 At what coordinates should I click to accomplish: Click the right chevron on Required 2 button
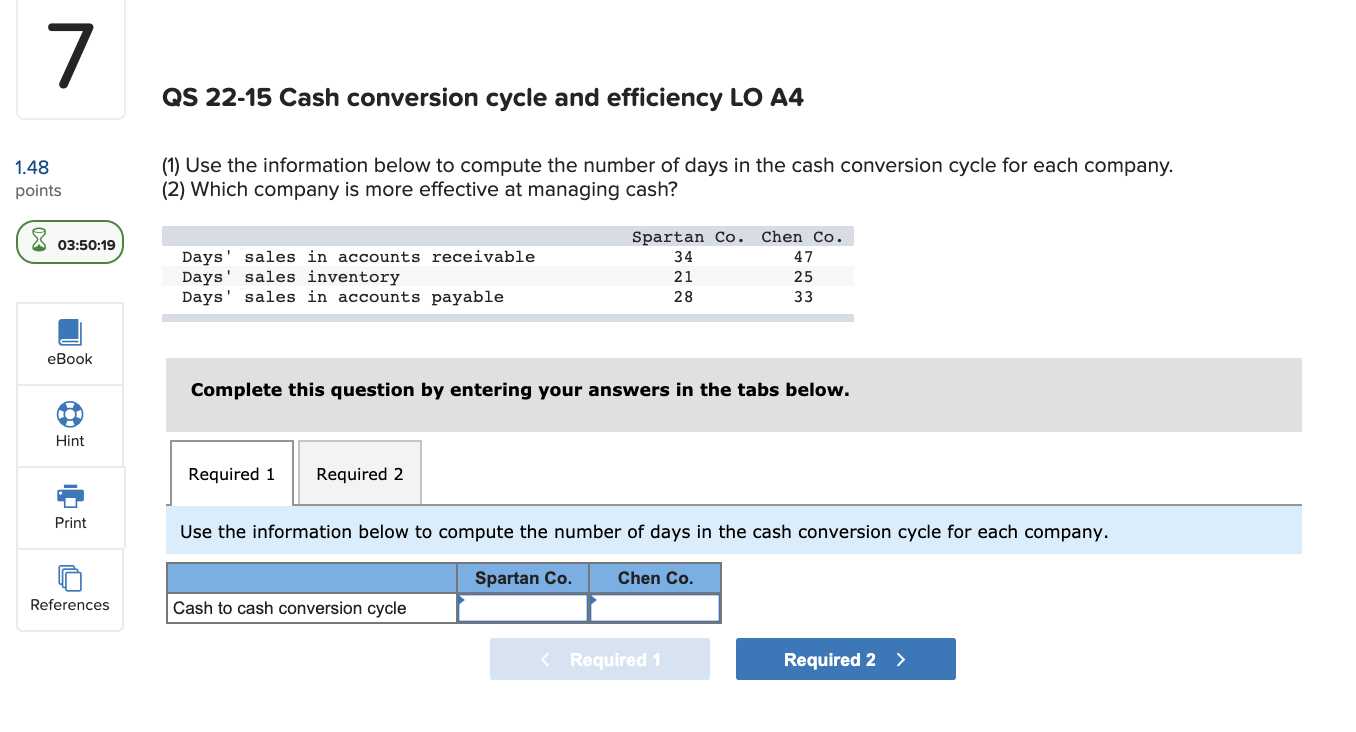pos(899,658)
